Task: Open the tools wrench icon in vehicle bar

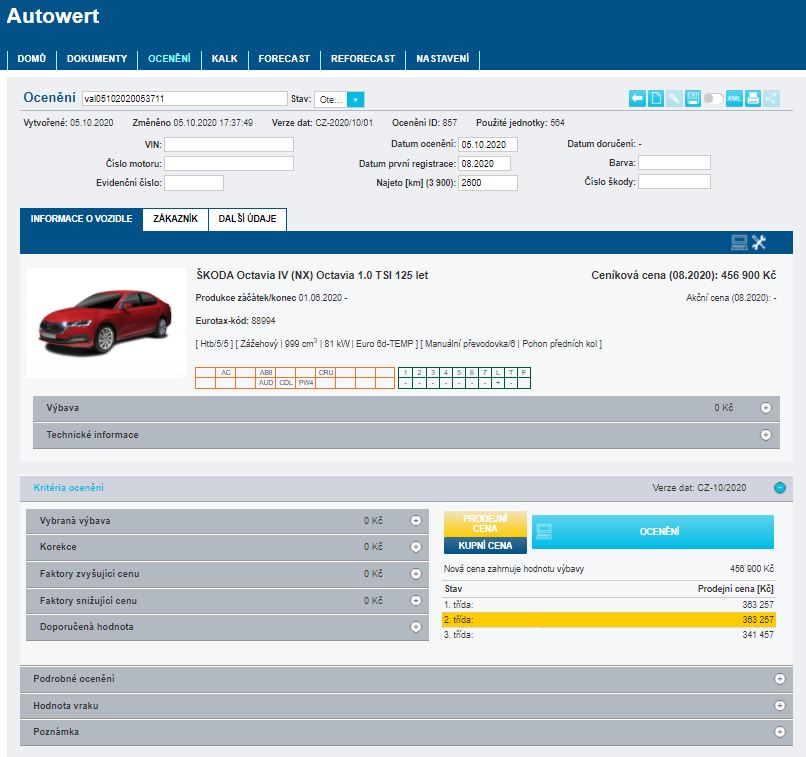Action: [759, 243]
